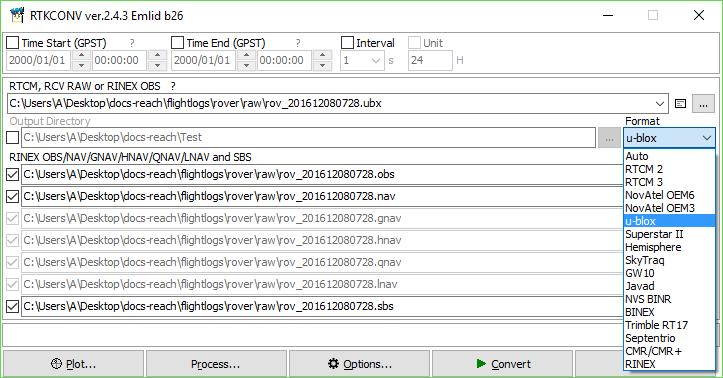Increase Time Start time stepper
Image resolution: width=723 pixels, height=378 pixels.
tap(157, 56)
